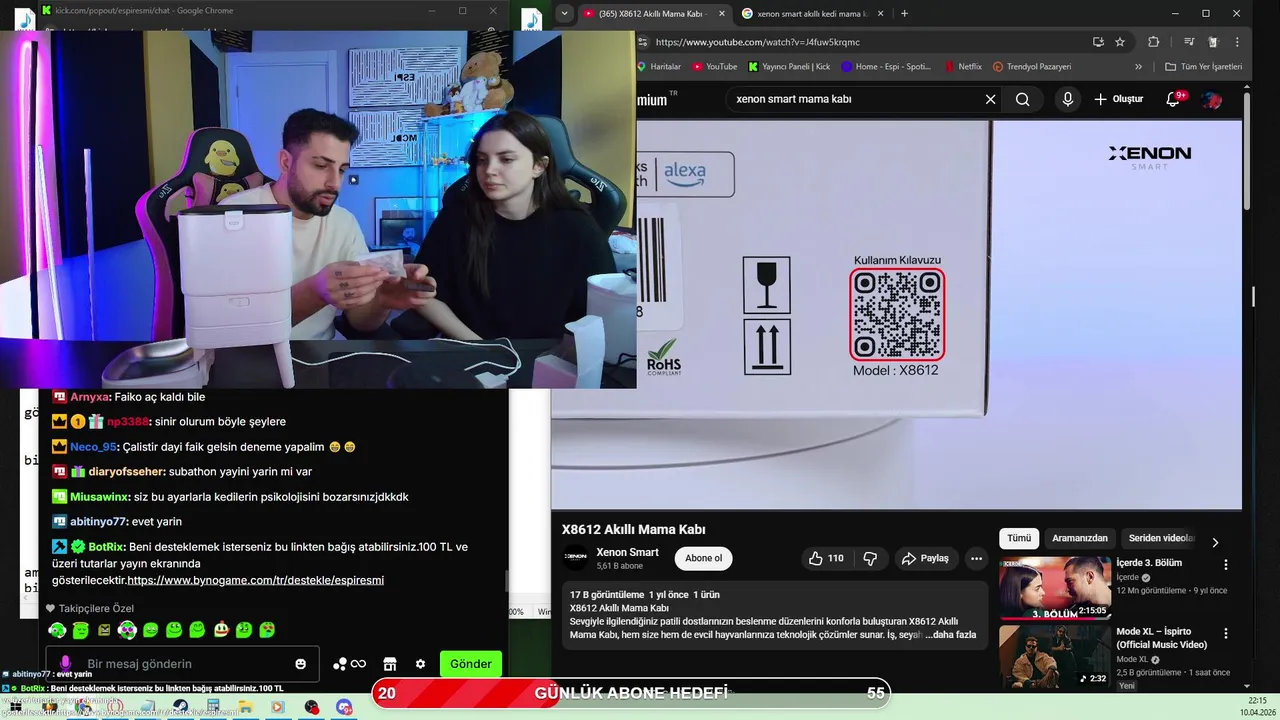Focus the youtube.com address bar

(x=860, y=42)
